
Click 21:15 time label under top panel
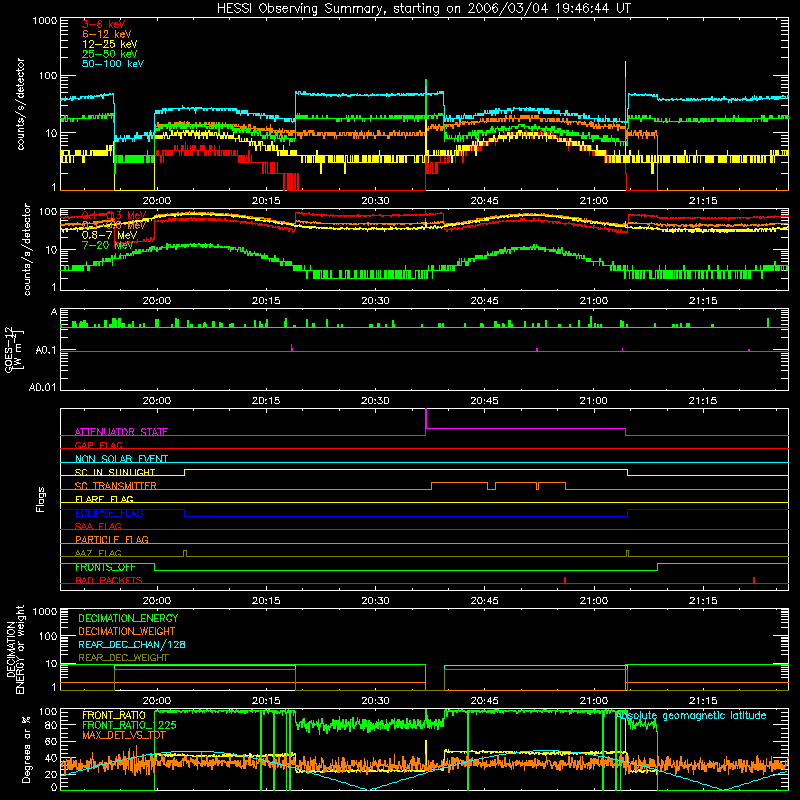(x=703, y=201)
